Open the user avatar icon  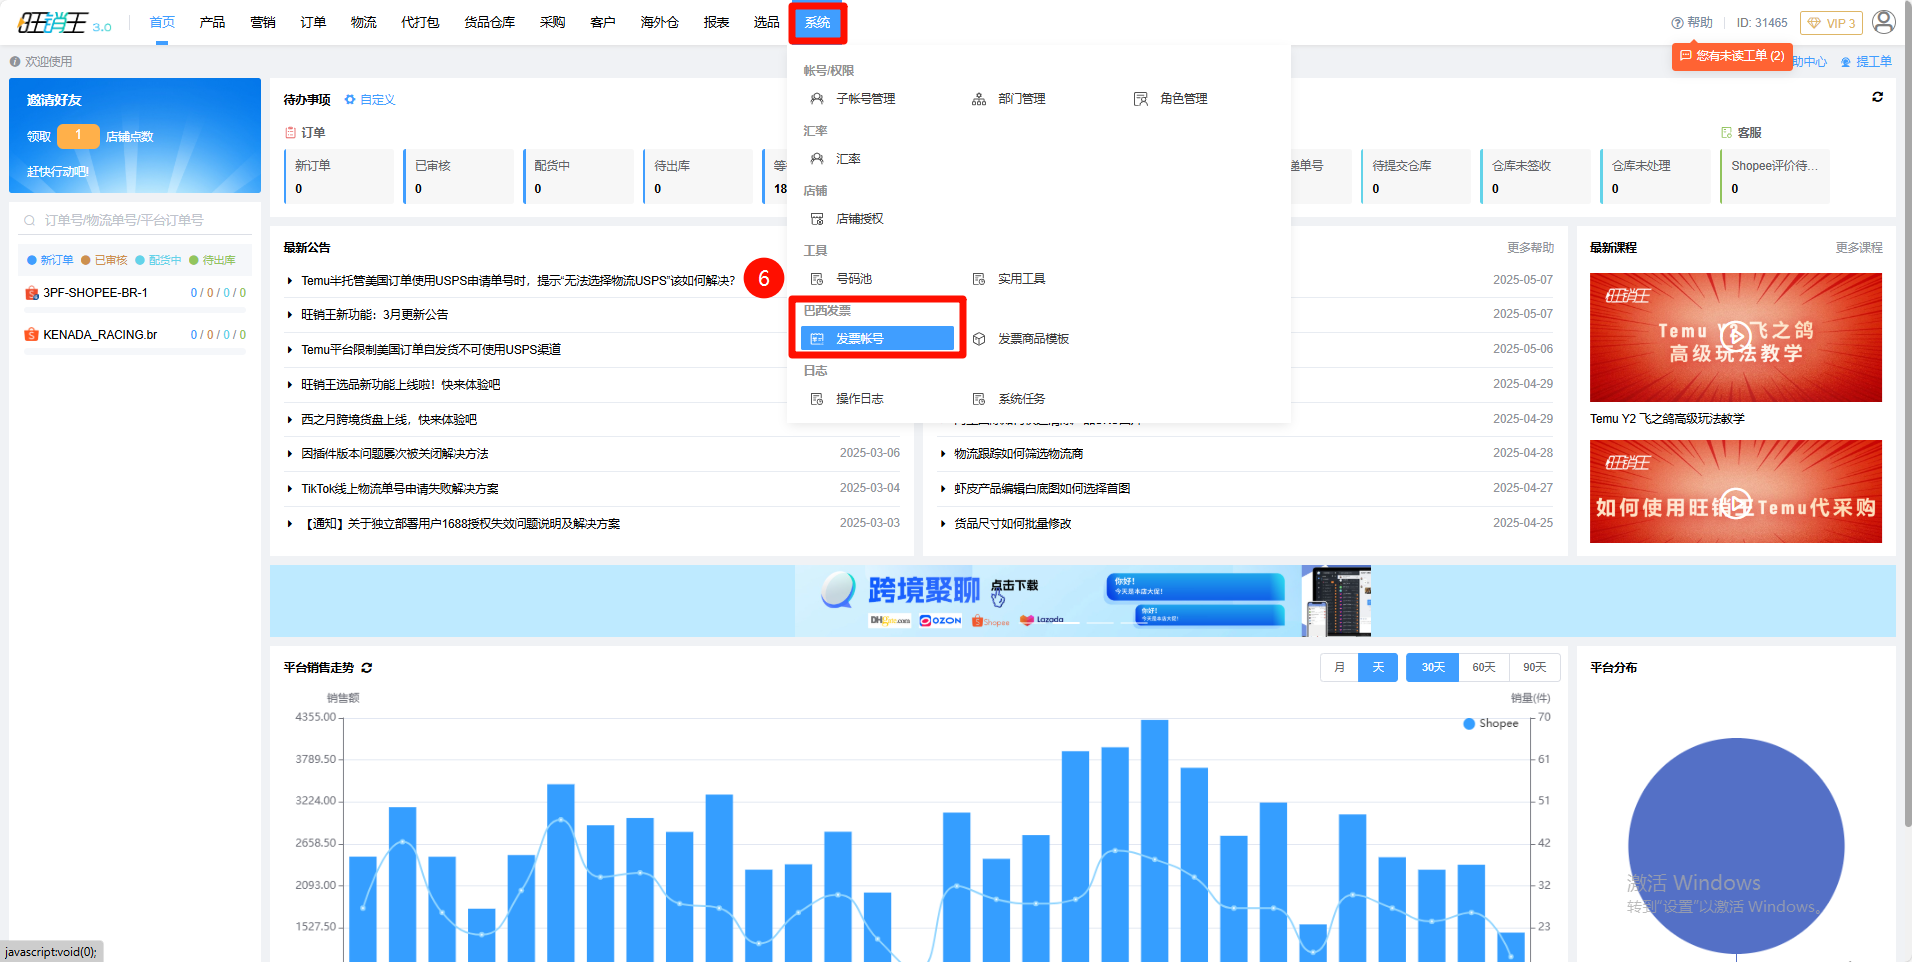coord(1884,22)
